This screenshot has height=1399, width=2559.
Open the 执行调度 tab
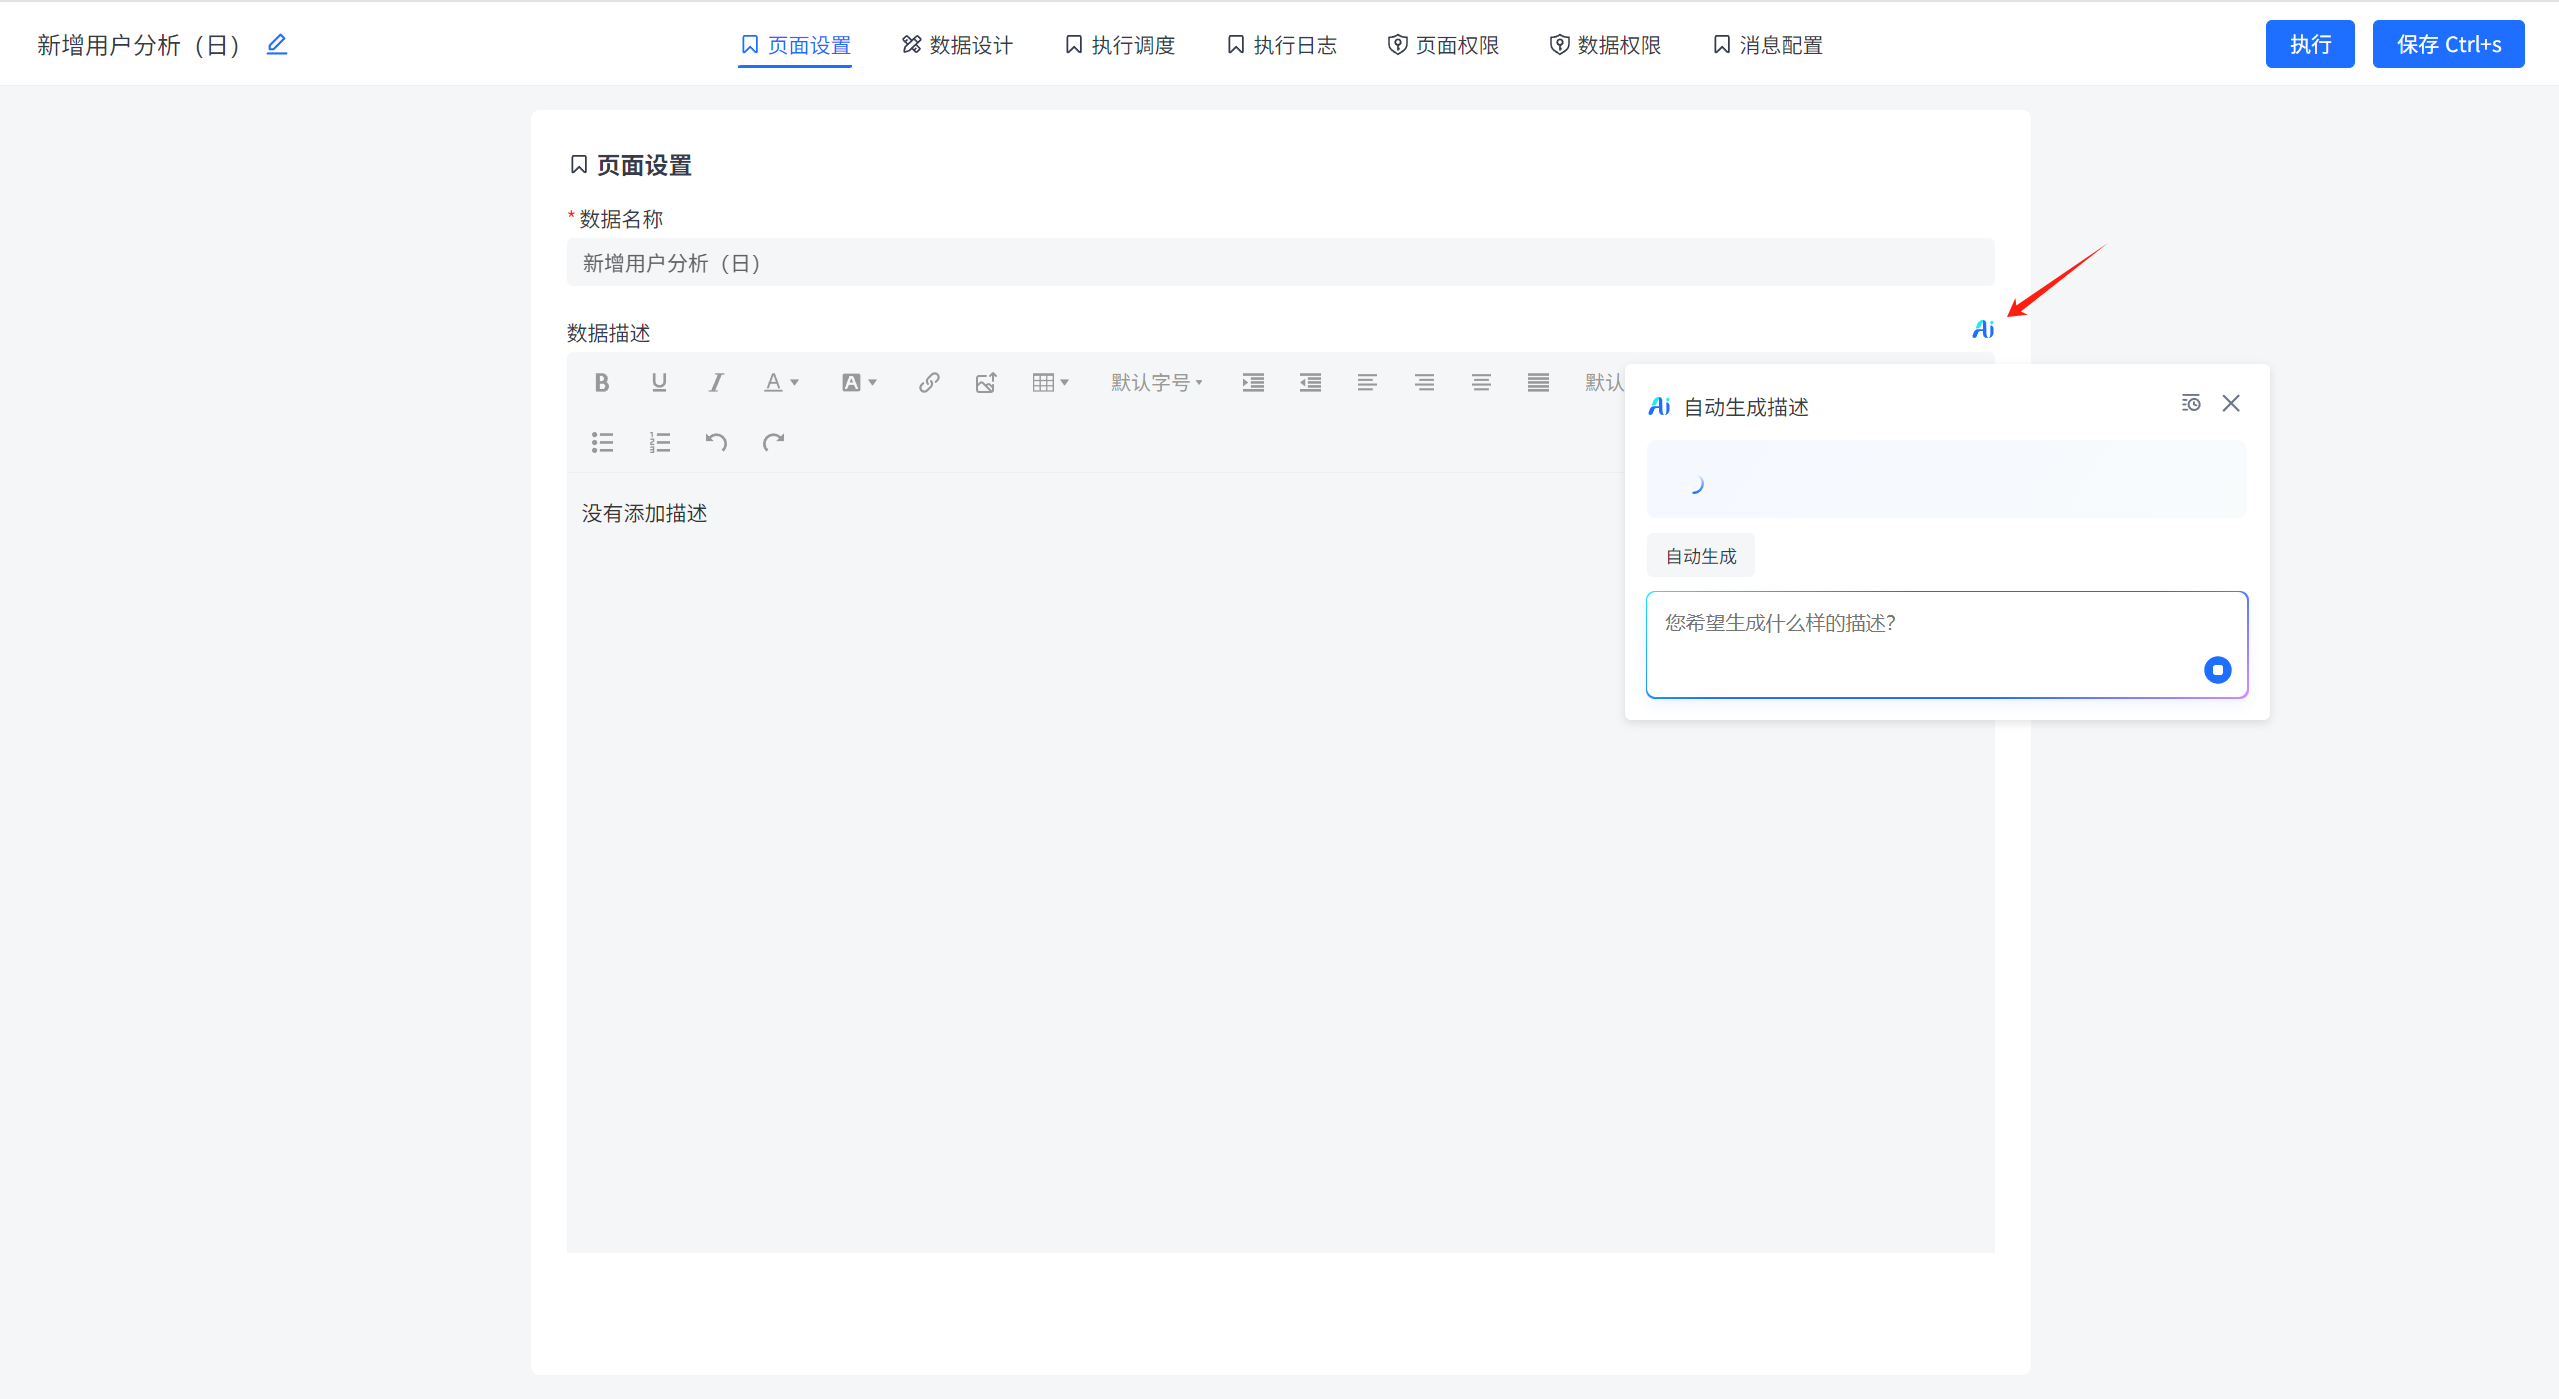(1120, 45)
